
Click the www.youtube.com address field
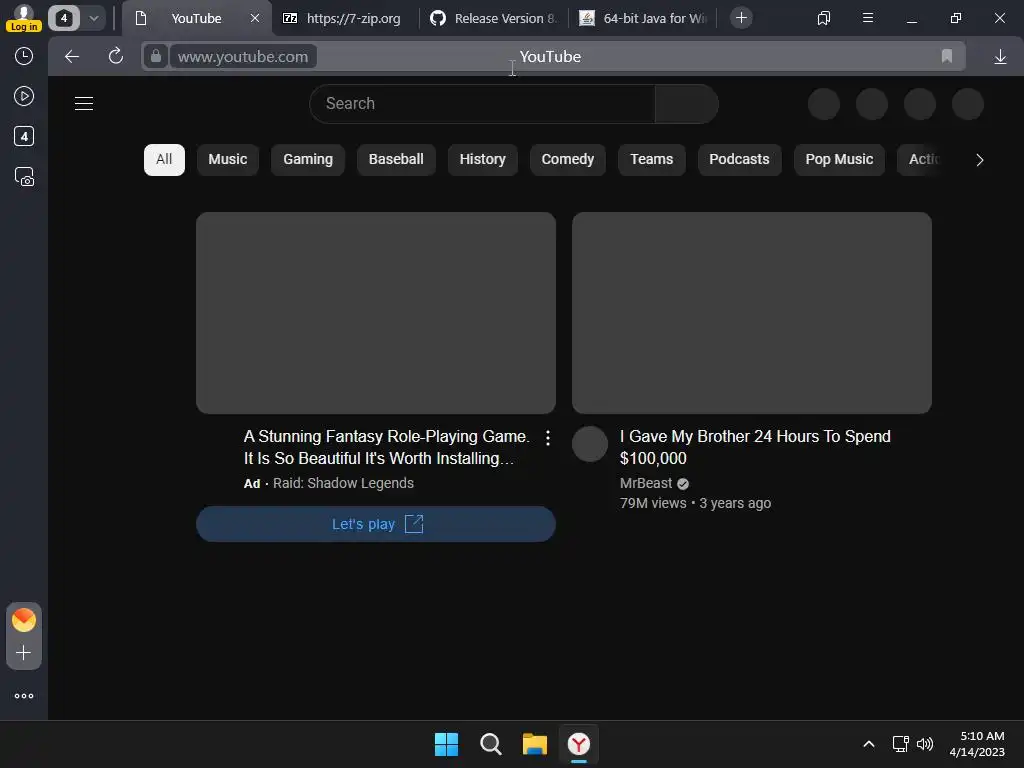pos(243,57)
